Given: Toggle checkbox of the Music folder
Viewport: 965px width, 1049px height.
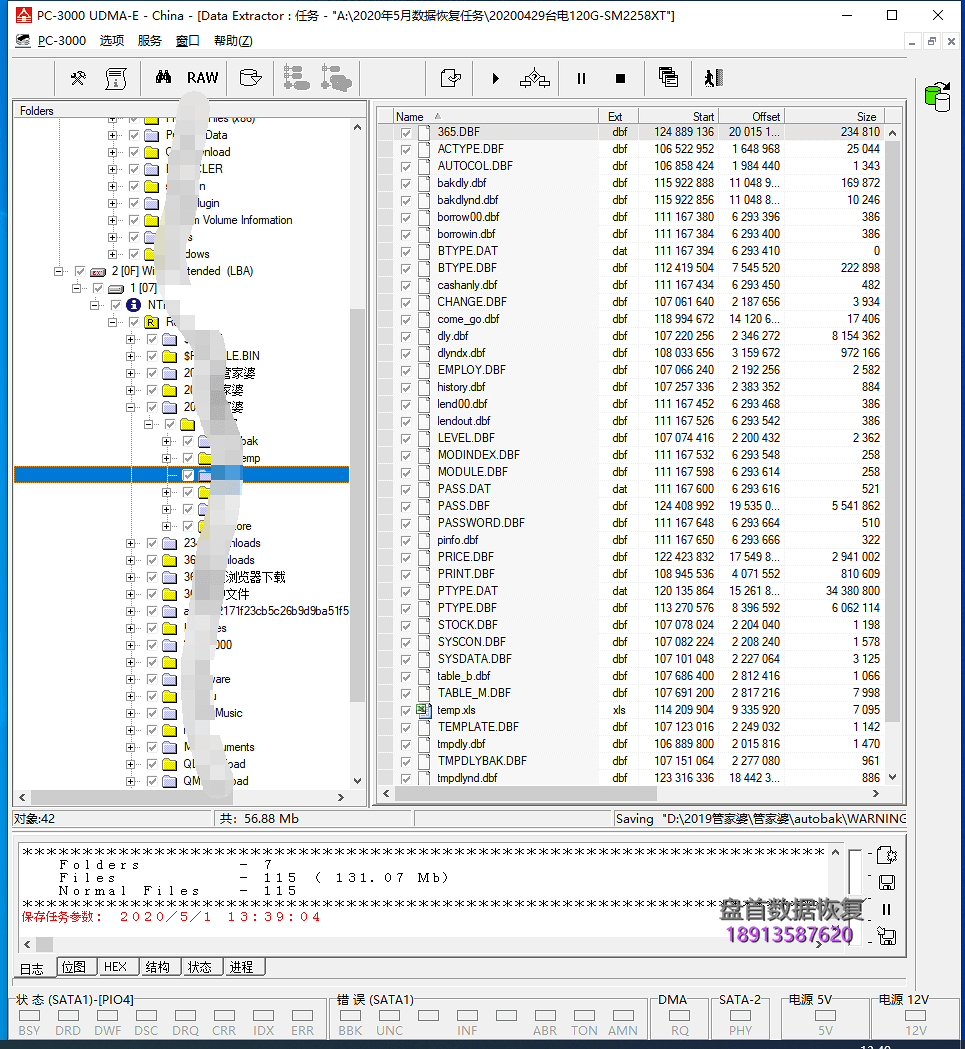Looking at the screenshot, I should (153, 713).
